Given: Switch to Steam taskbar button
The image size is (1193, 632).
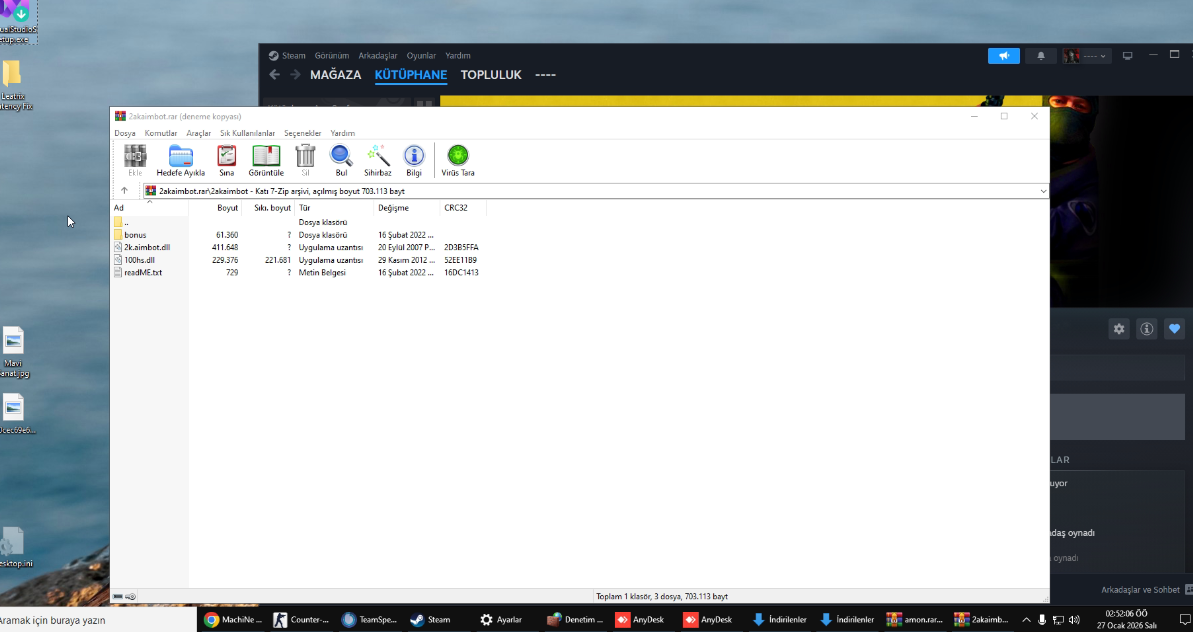Looking at the screenshot, I should (431, 619).
